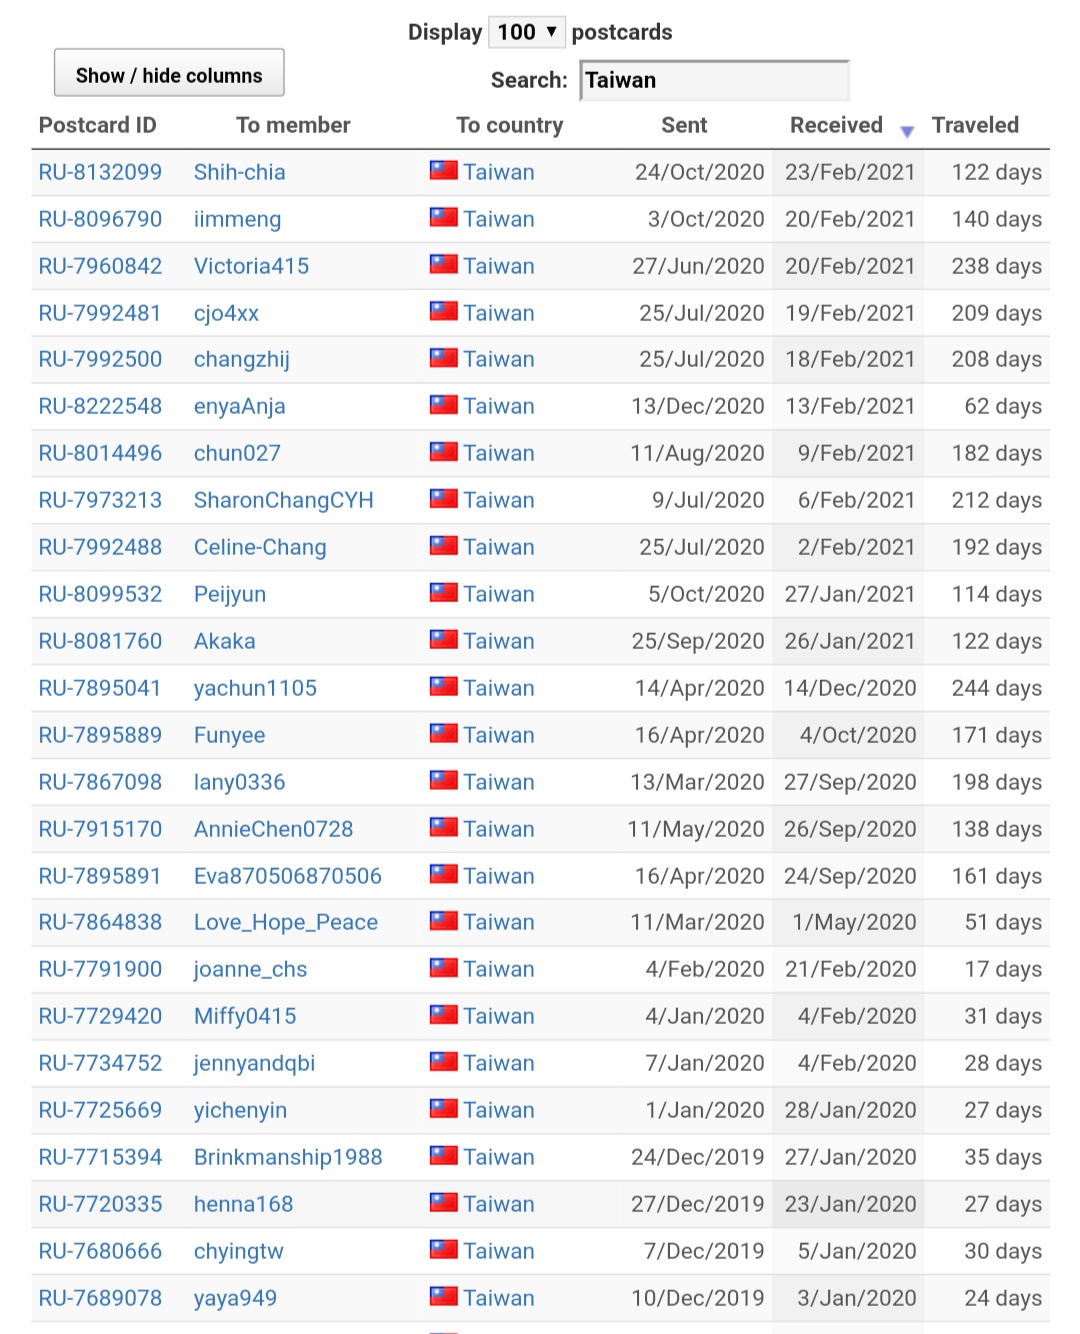
Task: Click the Taiwan flag icon in RU-8132099 row
Action: (444, 170)
